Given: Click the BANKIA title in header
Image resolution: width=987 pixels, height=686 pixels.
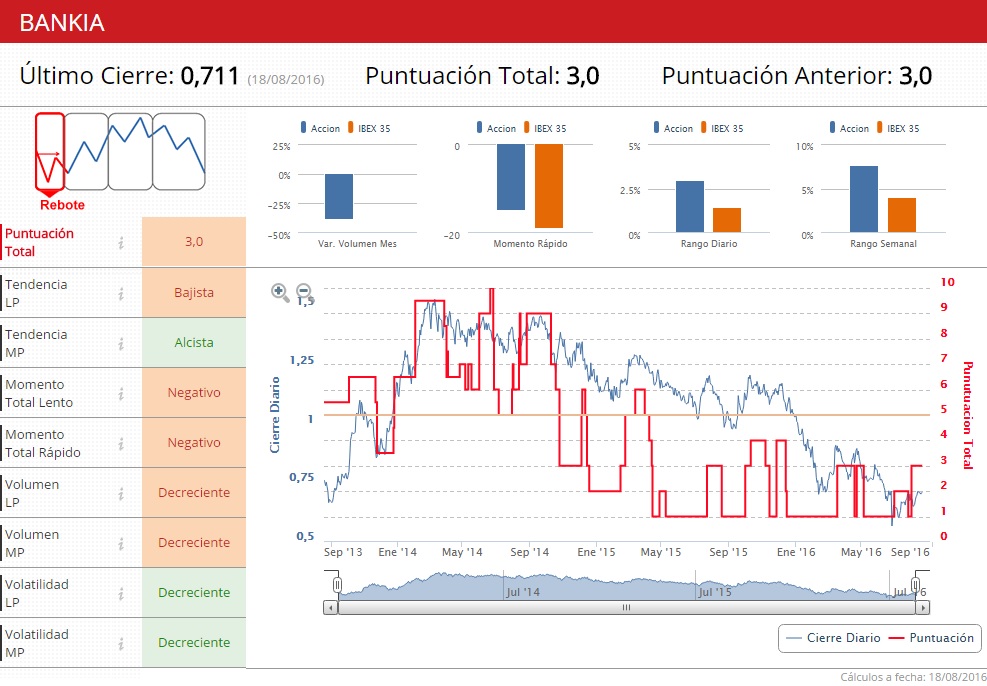Looking at the screenshot, I should pos(62,23).
